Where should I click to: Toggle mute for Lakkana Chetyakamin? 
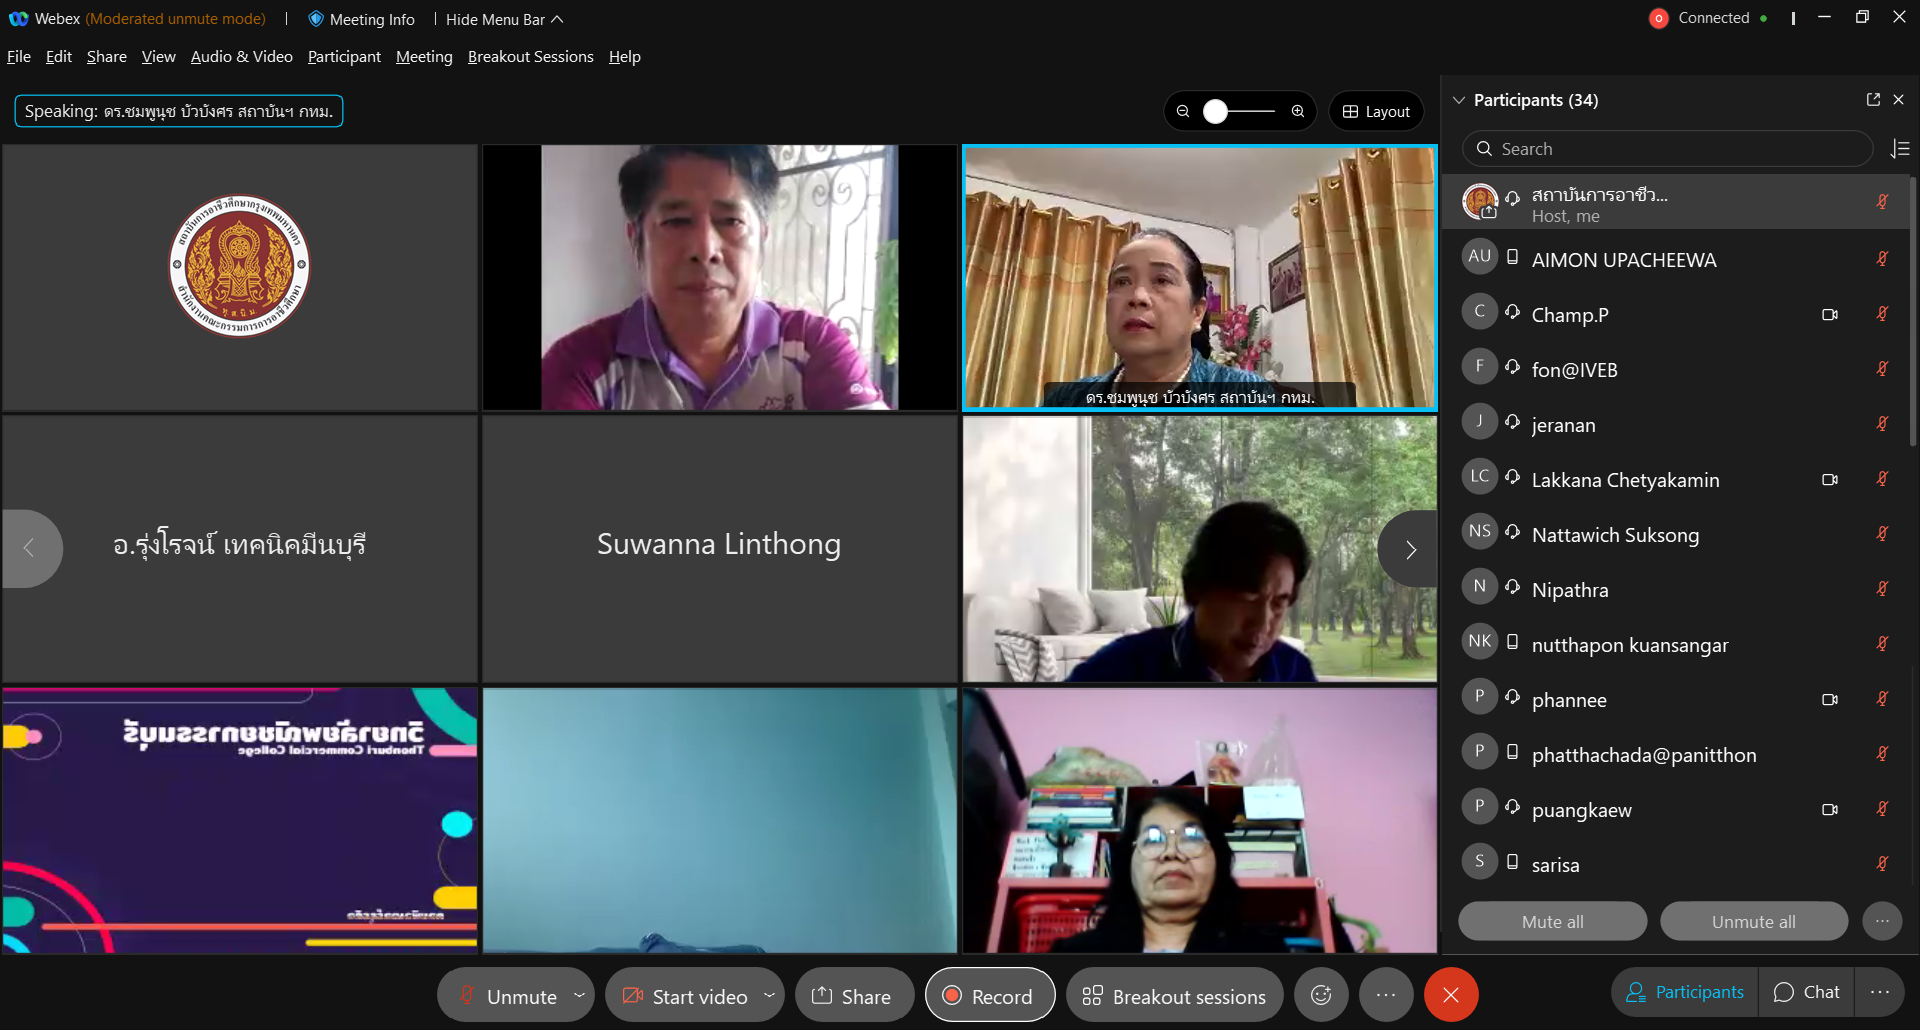tap(1882, 479)
